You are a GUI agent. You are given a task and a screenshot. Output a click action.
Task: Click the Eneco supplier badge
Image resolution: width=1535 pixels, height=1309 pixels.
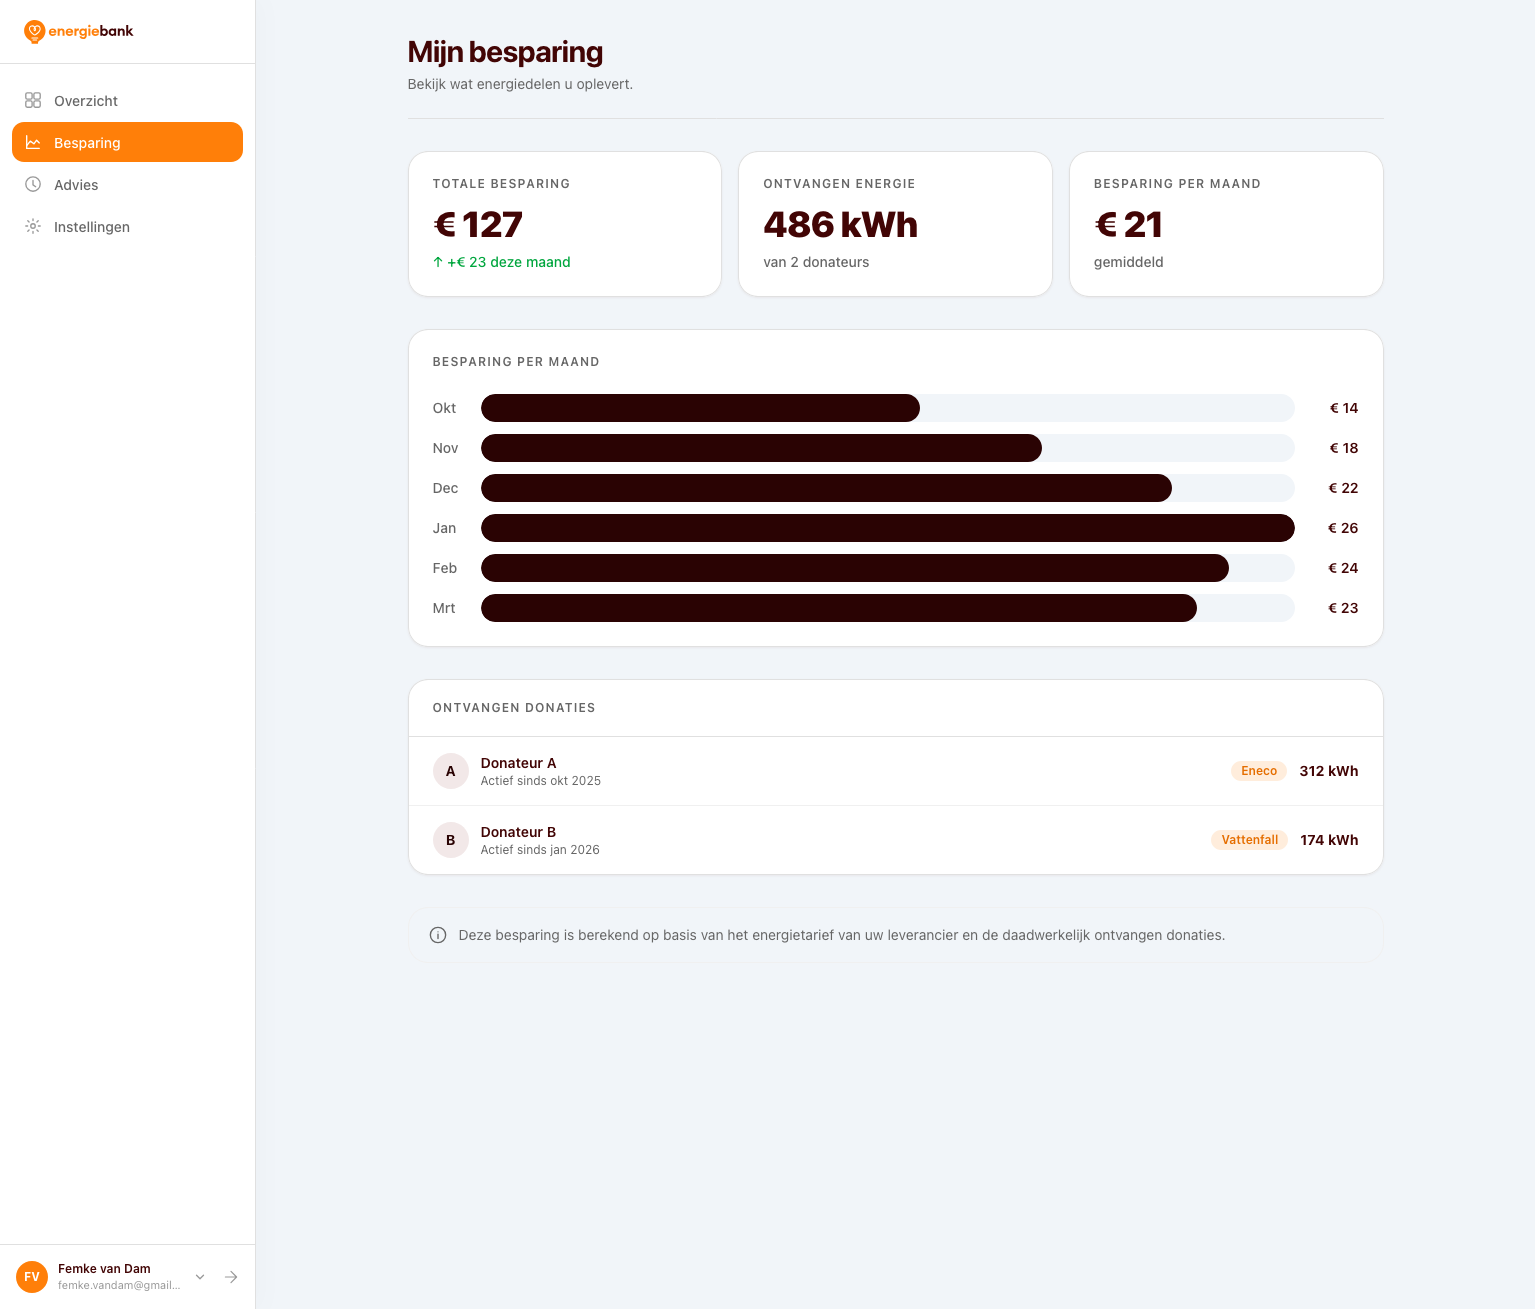[1258, 771]
